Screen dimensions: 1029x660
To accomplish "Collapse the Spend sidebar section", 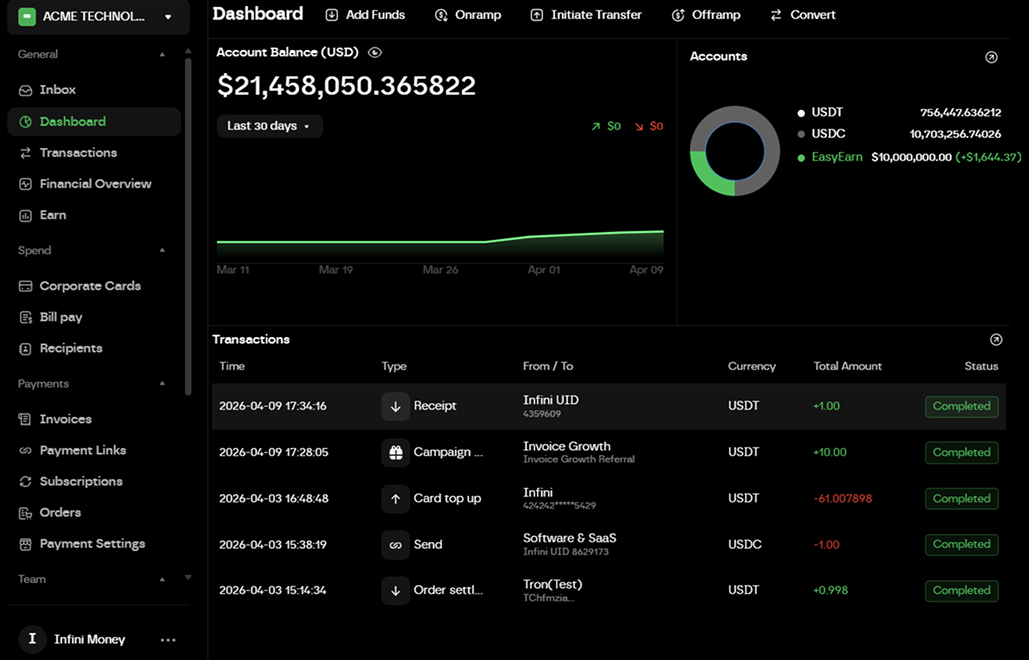I will pyautogui.click(x=162, y=251).
